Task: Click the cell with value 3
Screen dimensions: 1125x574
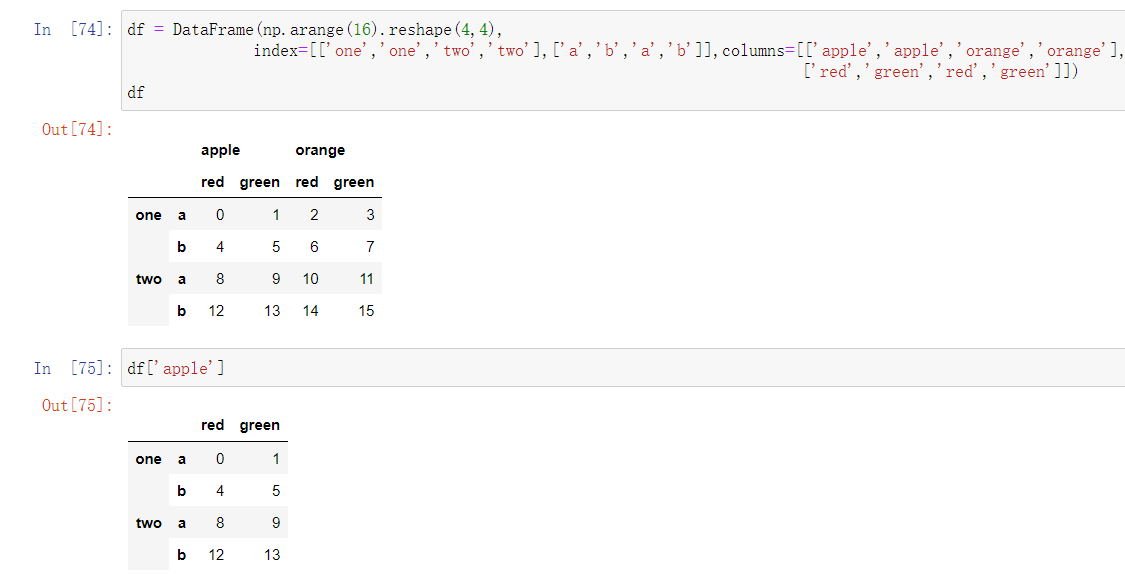Action: (x=370, y=215)
